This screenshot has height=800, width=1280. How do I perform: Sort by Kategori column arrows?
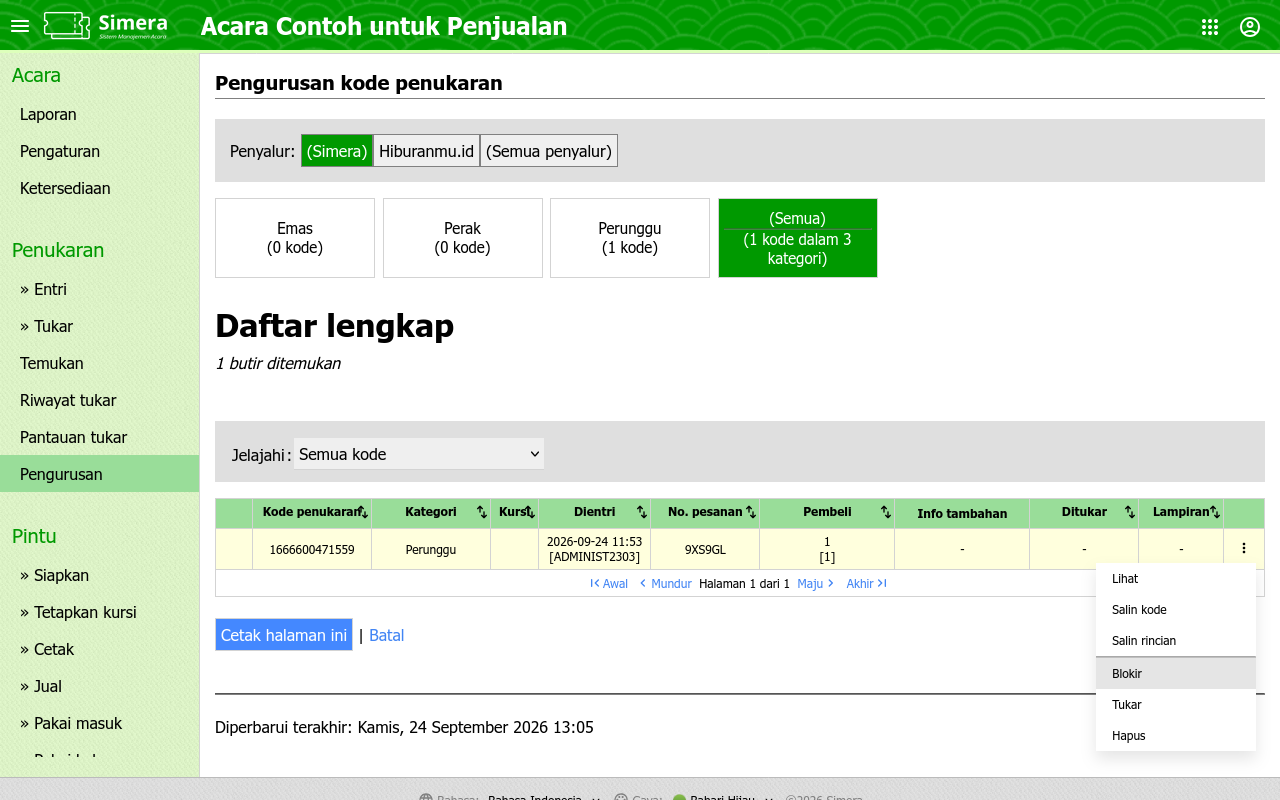pyautogui.click(x=482, y=513)
